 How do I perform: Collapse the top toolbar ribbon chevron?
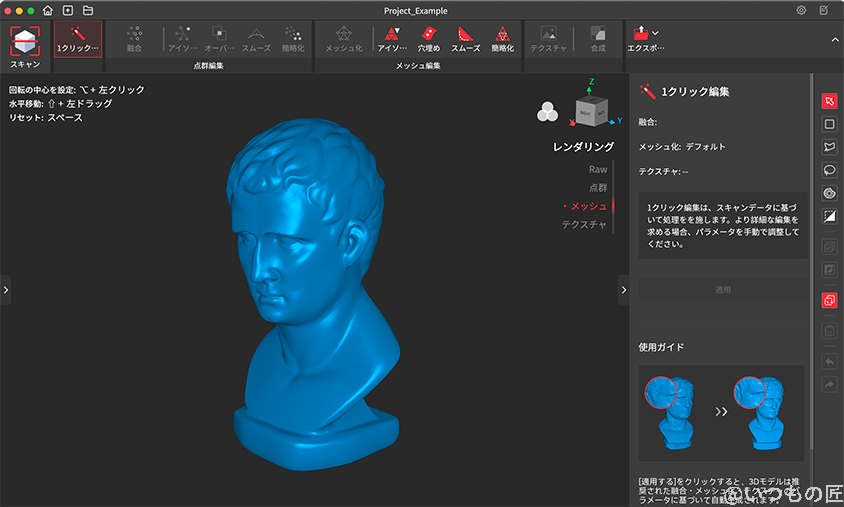(835, 39)
